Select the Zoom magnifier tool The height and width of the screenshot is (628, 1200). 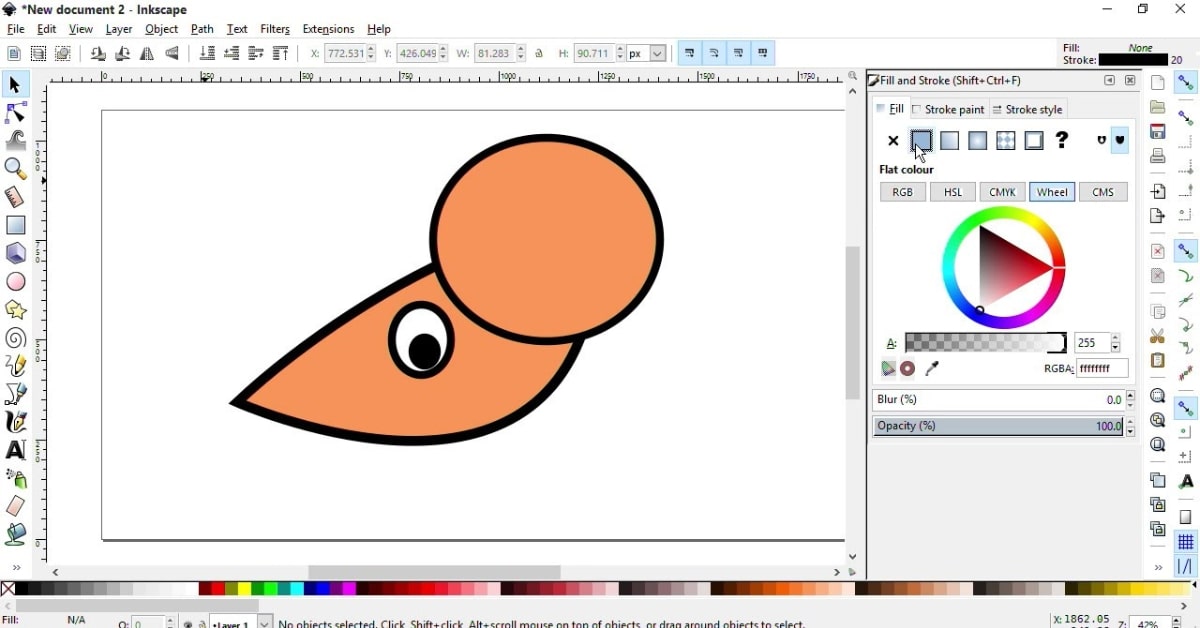15,169
